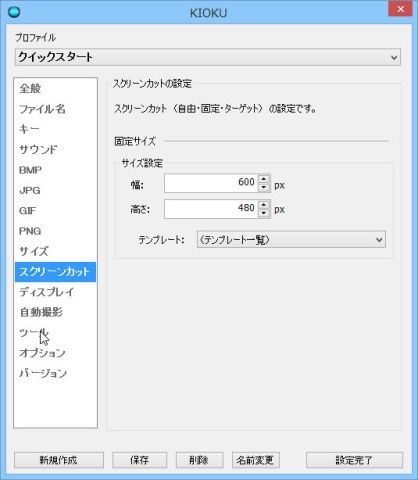418x480 pixels.
Task: Click the 保存 button
Action: (x=139, y=460)
